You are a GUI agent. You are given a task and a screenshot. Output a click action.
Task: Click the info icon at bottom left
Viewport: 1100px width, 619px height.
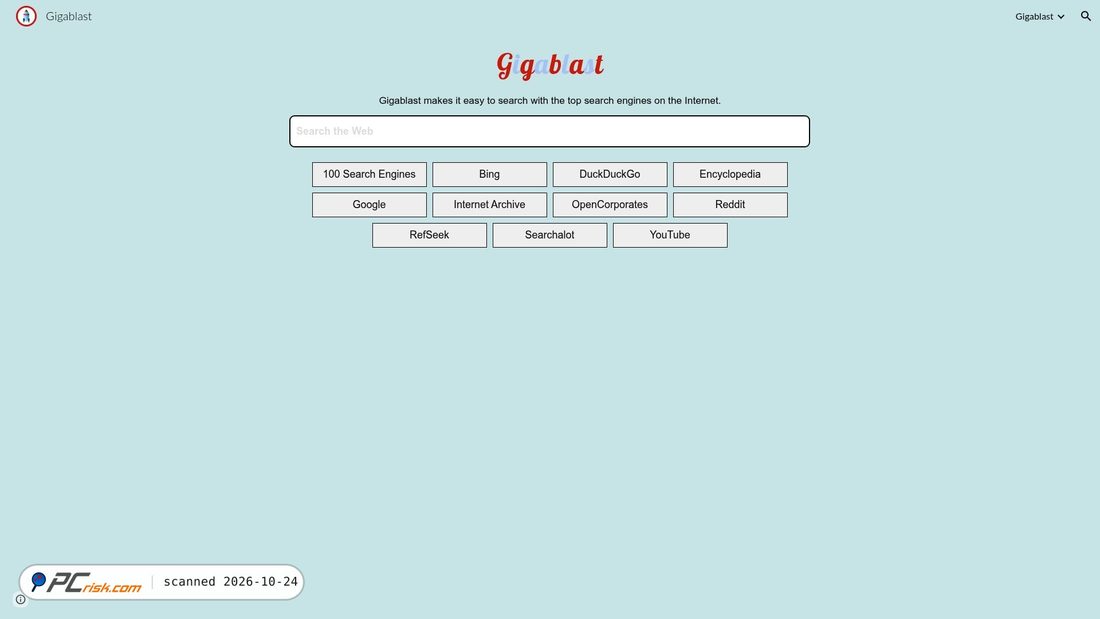(20, 599)
